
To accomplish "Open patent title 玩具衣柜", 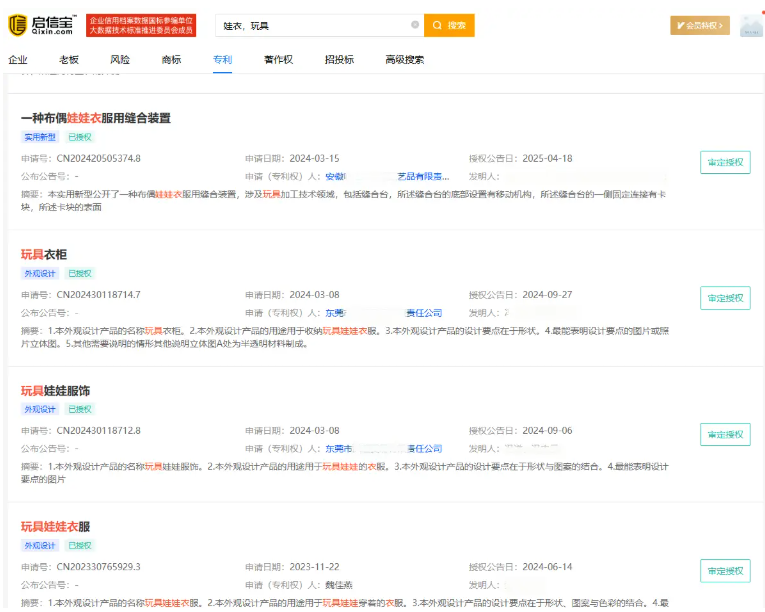I will click(x=43, y=254).
